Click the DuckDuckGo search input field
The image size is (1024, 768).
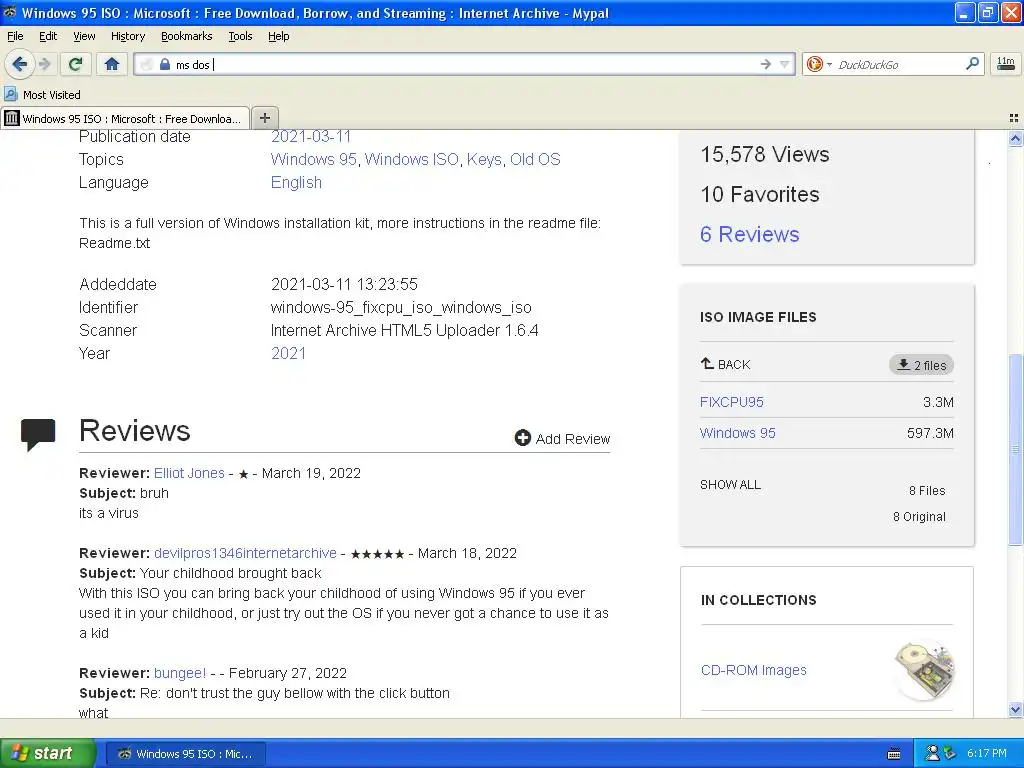(899, 64)
